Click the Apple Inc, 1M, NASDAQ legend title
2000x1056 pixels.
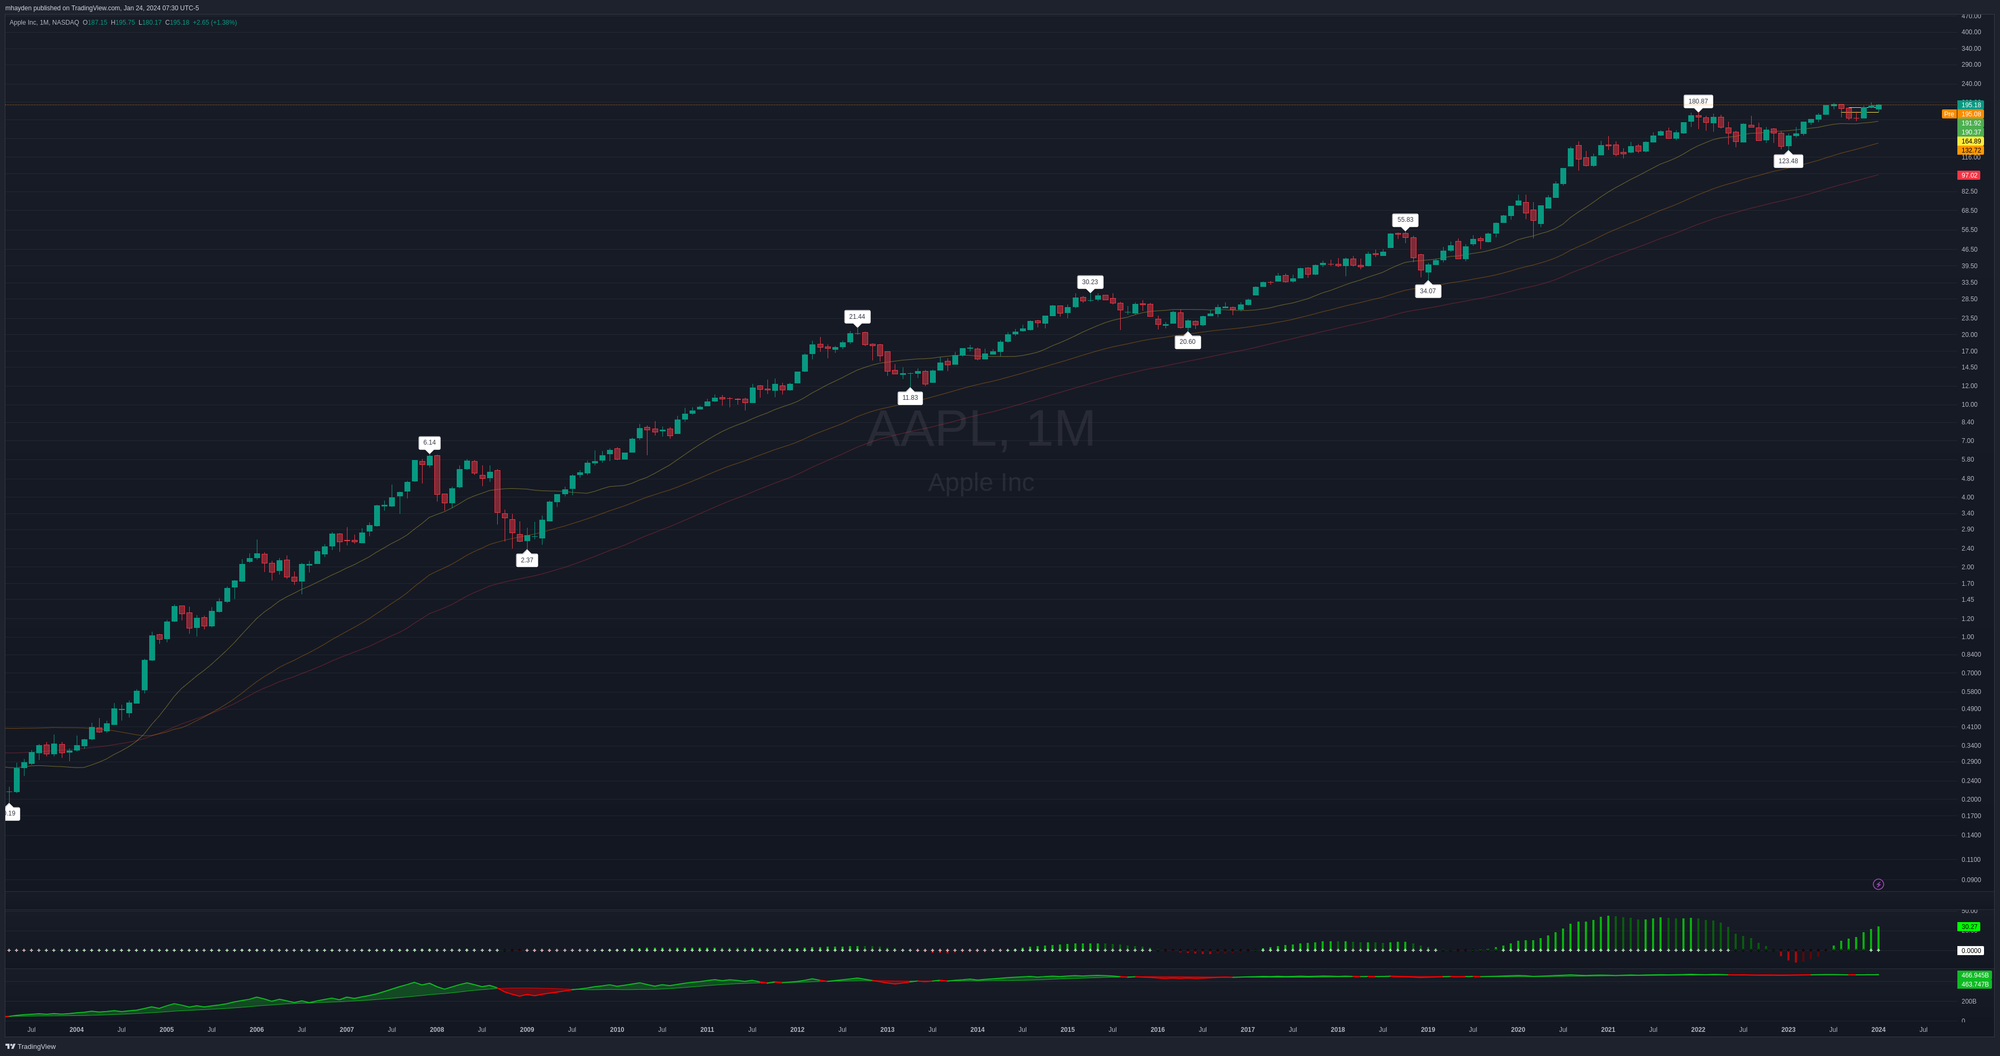[x=44, y=22]
